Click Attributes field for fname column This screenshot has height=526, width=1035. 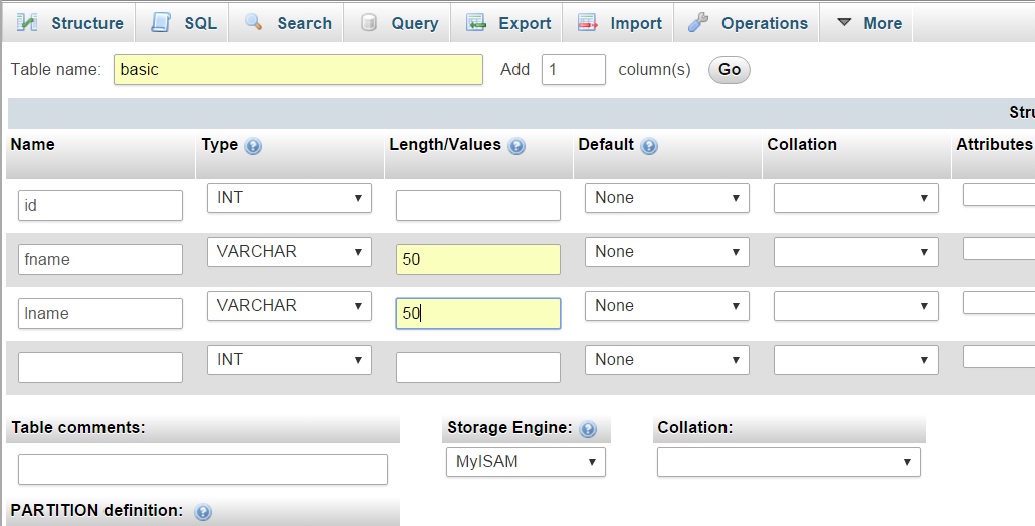pos(999,249)
